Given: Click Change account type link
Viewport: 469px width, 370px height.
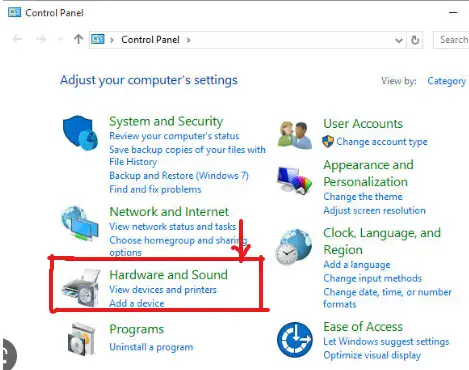Looking at the screenshot, I should (382, 142).
